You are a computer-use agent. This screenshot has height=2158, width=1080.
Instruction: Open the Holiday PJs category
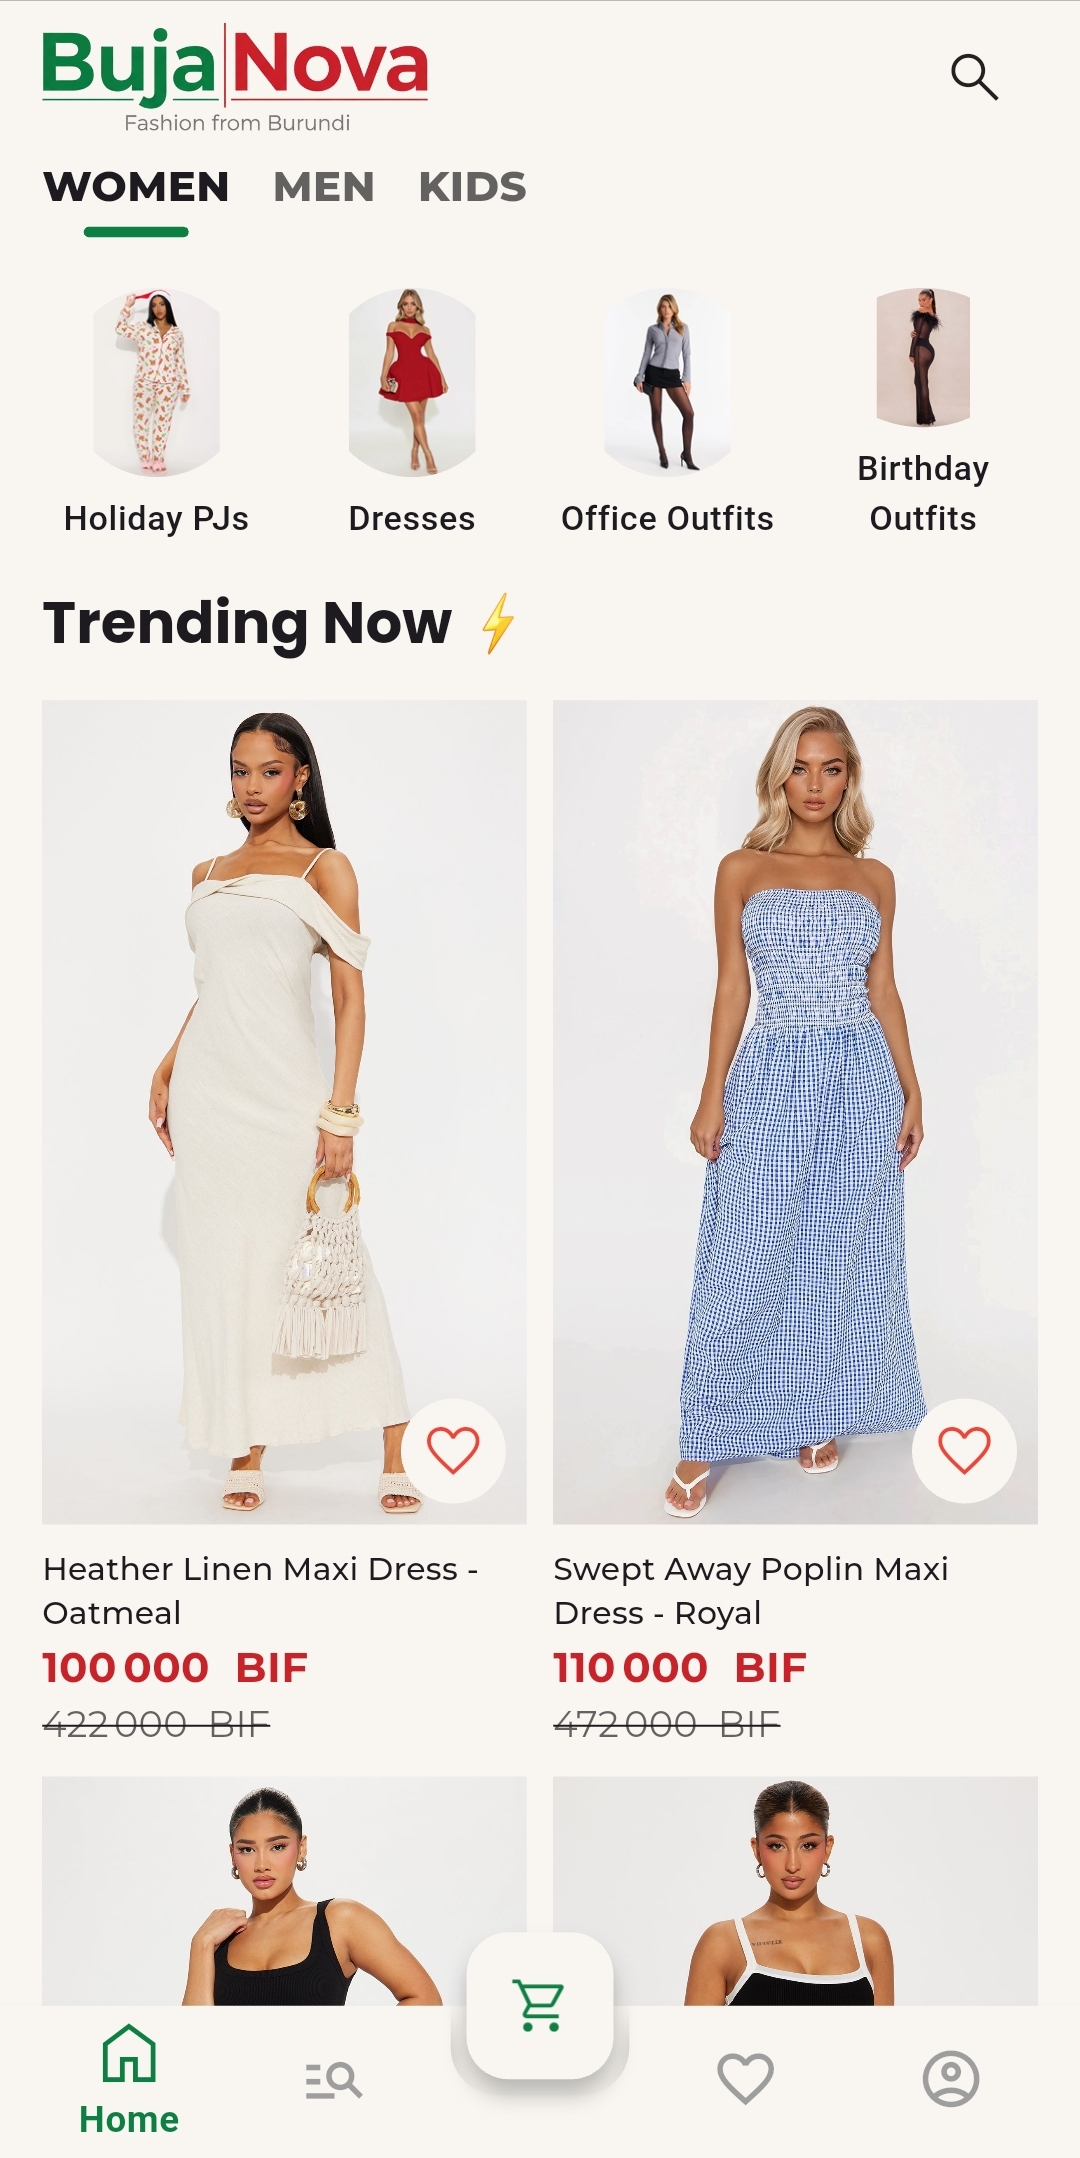coord(156,412)
